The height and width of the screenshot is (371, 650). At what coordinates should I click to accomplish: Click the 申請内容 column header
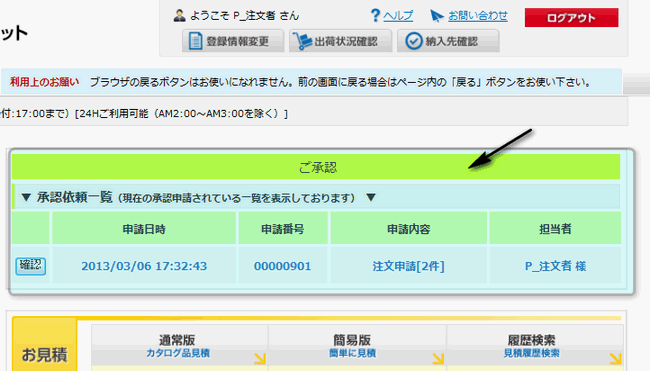[408, 229]
